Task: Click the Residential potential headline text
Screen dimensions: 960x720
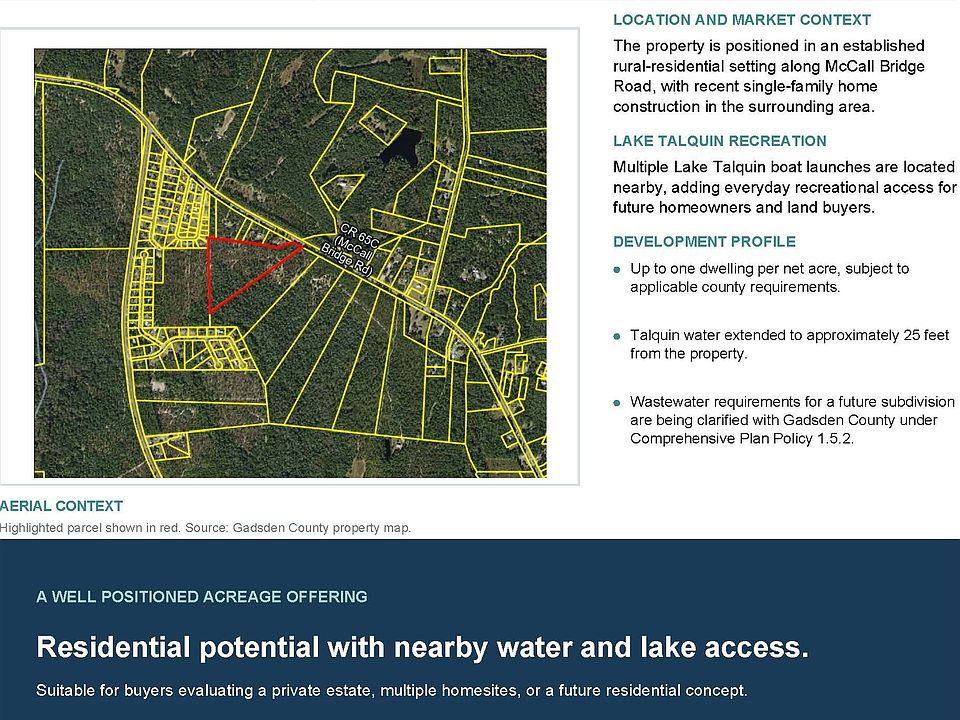Action: tap(422, 647)
